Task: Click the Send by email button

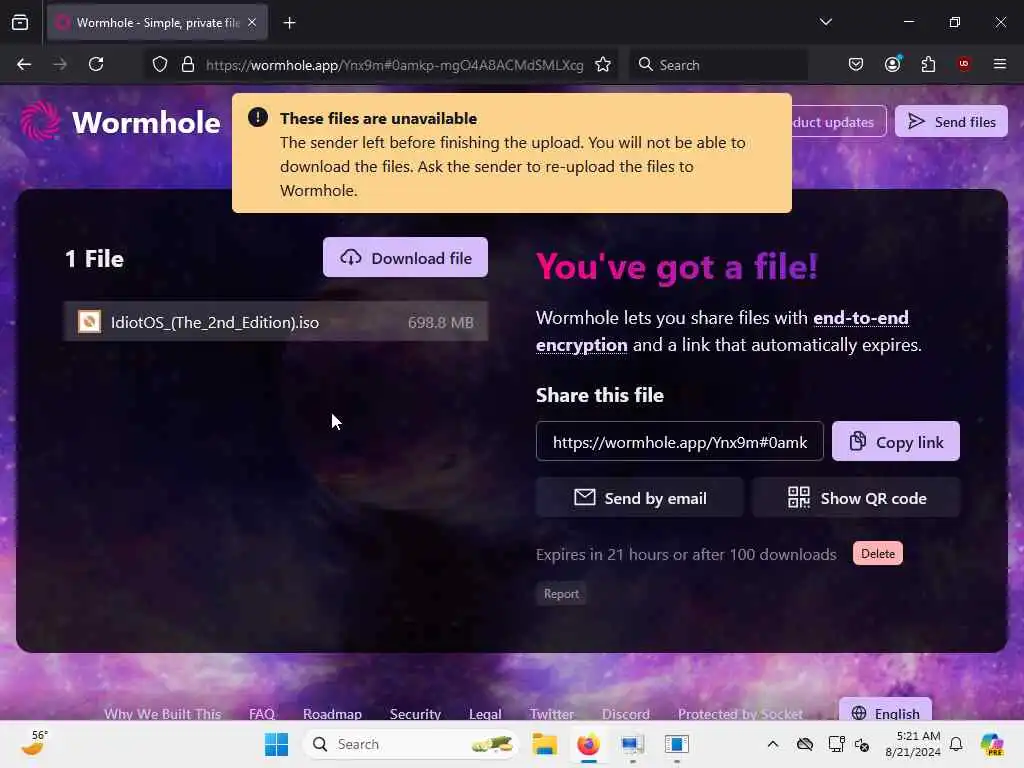Action: [639, 498]
